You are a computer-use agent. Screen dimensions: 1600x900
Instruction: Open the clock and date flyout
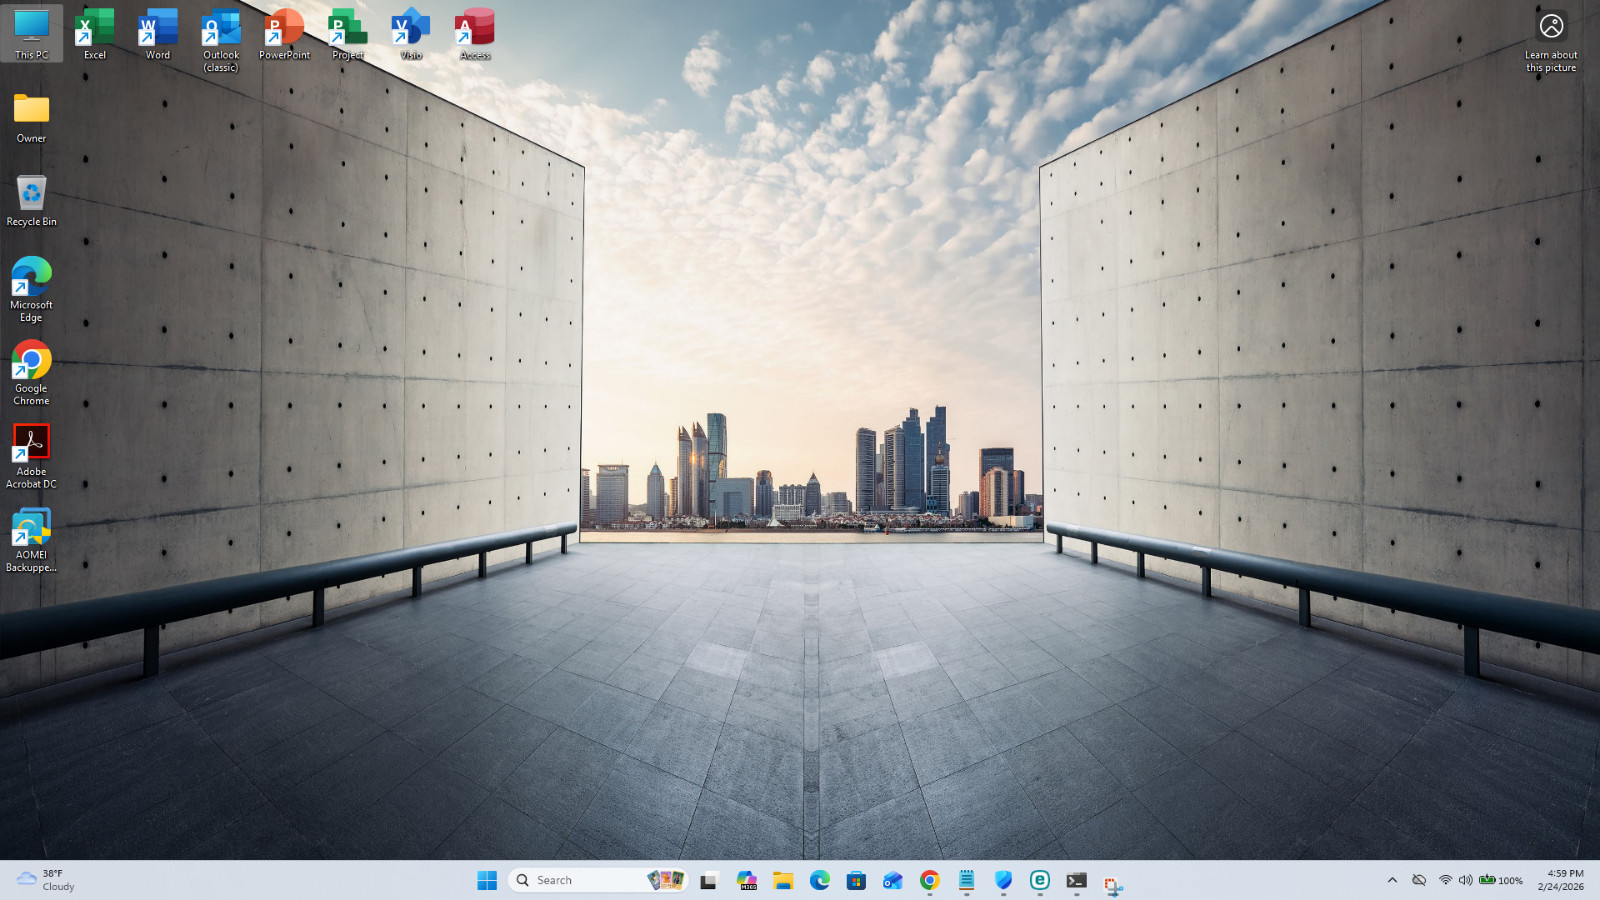(x=1560, y=880)
